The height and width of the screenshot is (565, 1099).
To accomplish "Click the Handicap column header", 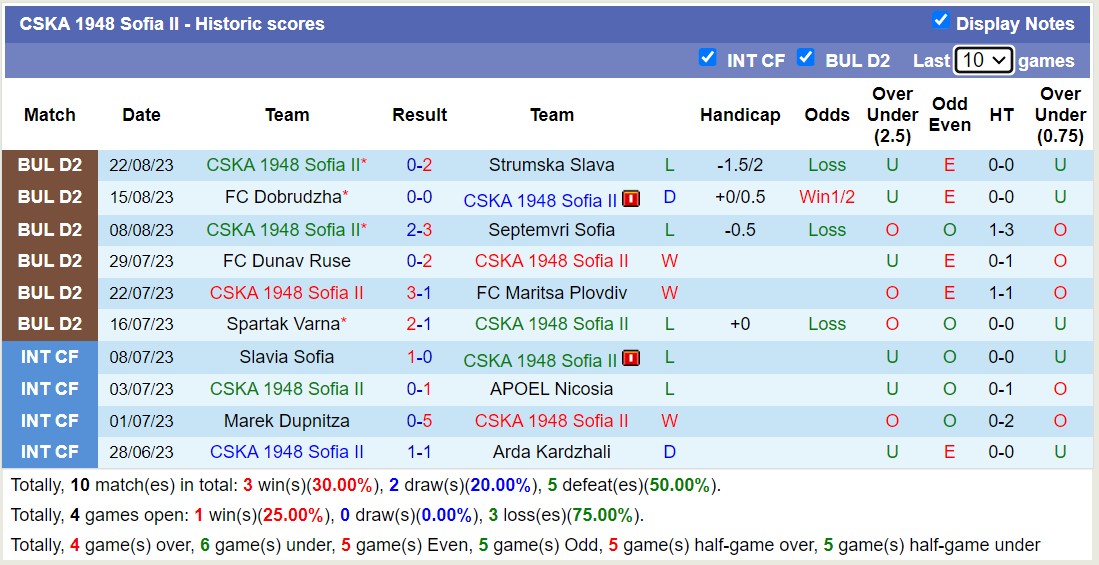I will click(x=740, y=115).
